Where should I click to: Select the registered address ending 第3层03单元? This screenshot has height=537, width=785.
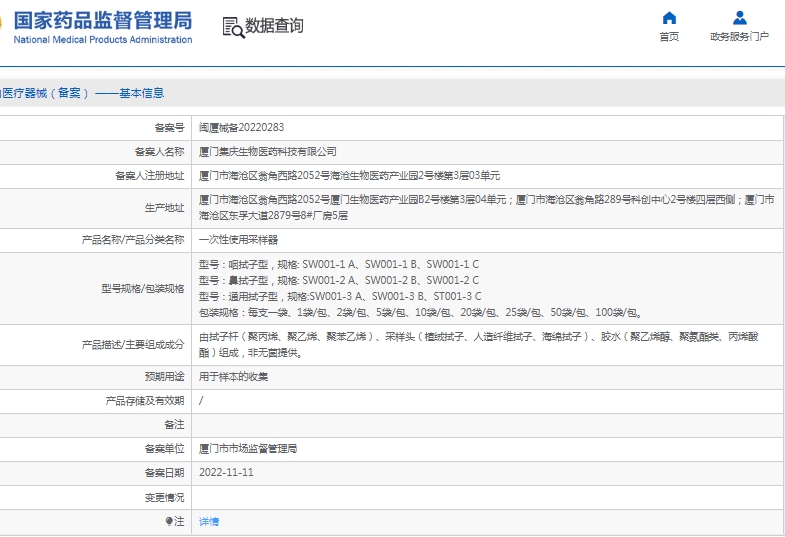pyautogui.click(x=349, y=176)
